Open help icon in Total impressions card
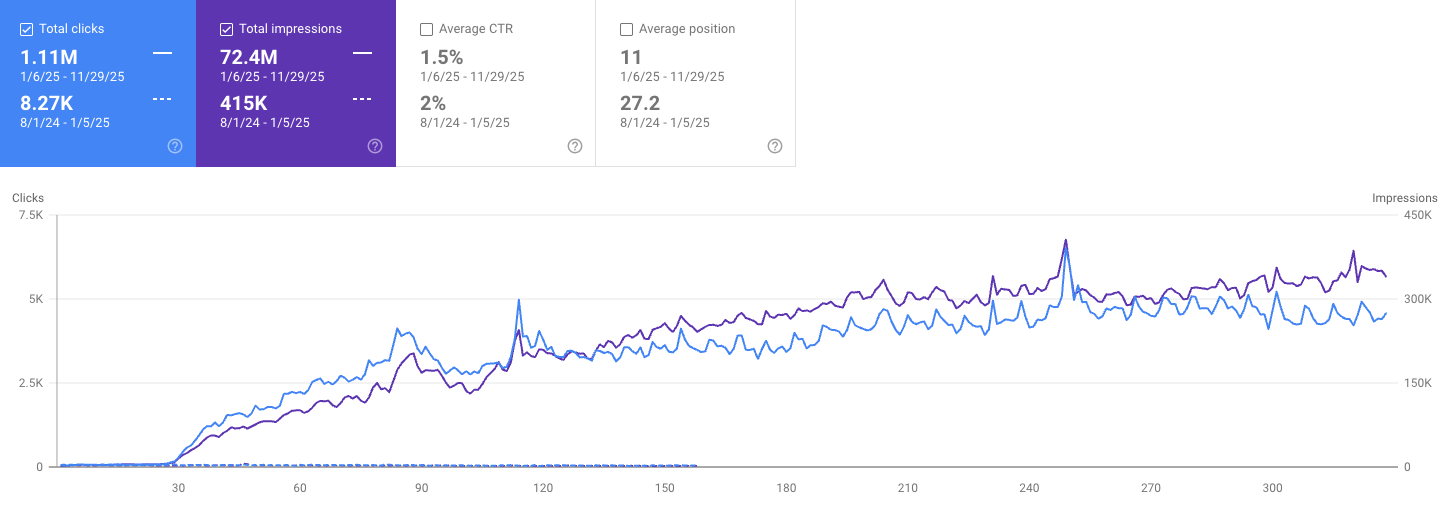 pos(375,146)
